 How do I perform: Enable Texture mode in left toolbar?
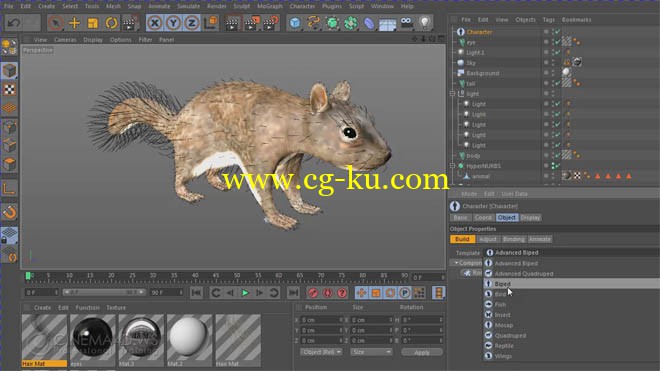(9, 90)
